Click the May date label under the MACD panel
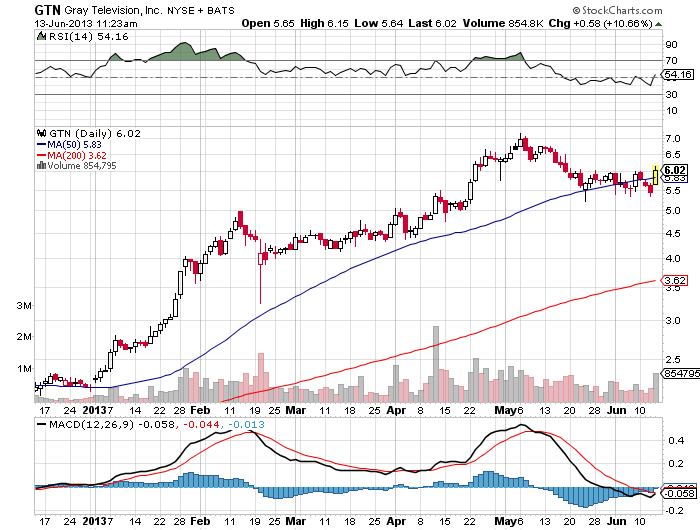Image resolution: width=700 pixels, height=530 pixels. click(505, 521)
